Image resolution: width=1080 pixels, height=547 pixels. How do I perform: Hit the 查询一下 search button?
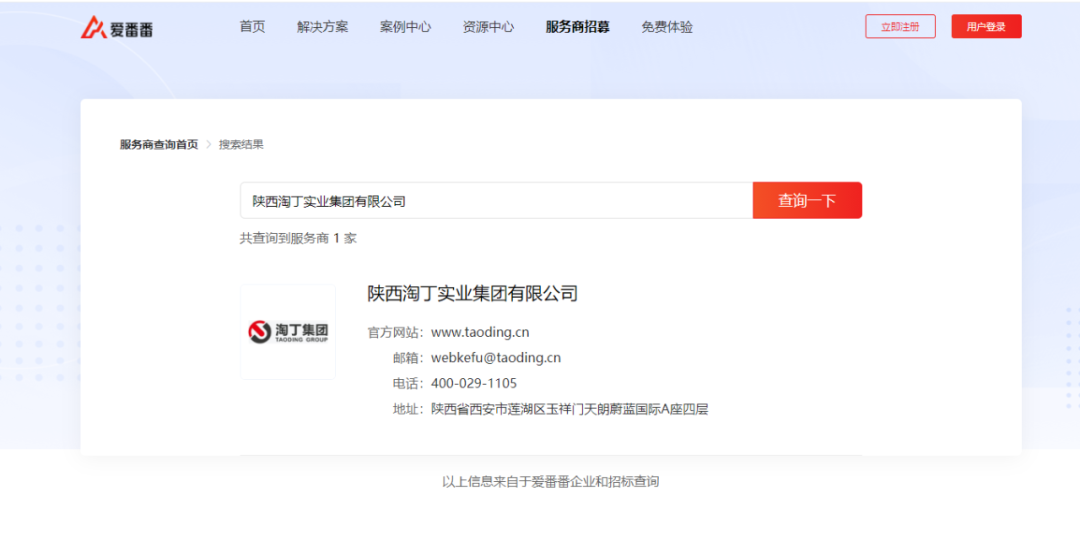click(806, 201)
